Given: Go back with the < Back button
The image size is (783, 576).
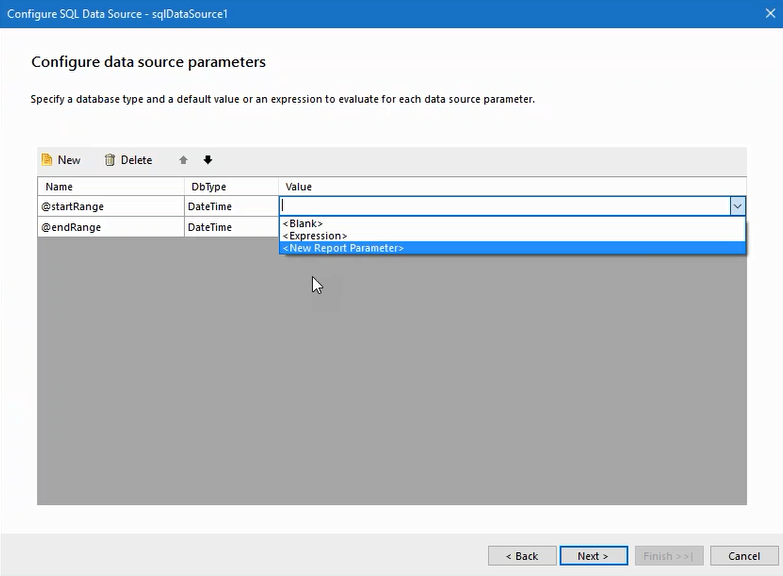Looking at the screenshot, I should coord(522,556).
